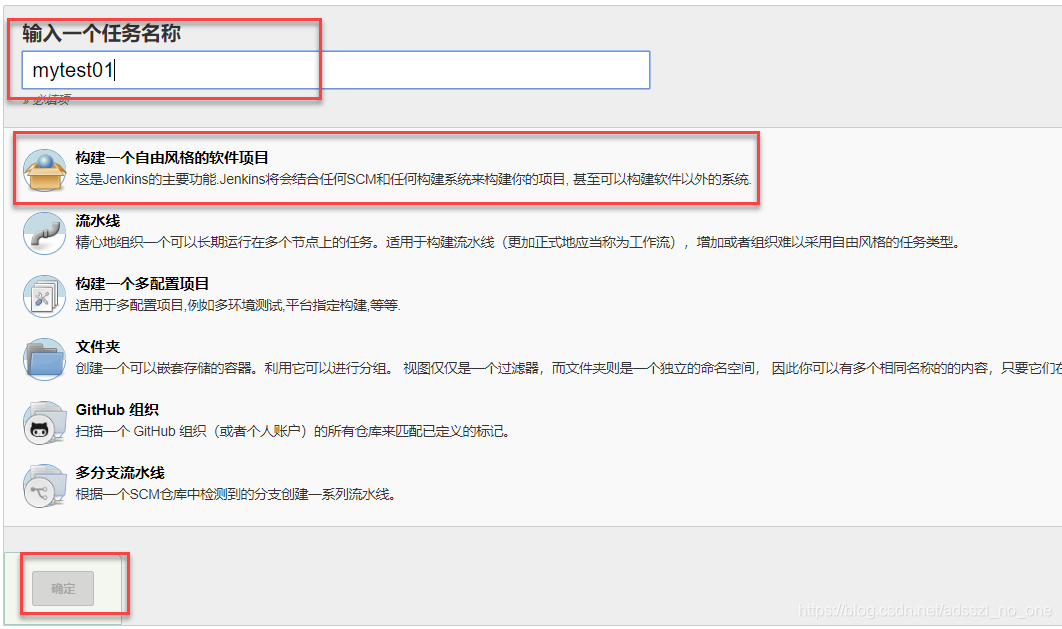Click description starting 精心地组织一个可以长期运行

point(519,242)
